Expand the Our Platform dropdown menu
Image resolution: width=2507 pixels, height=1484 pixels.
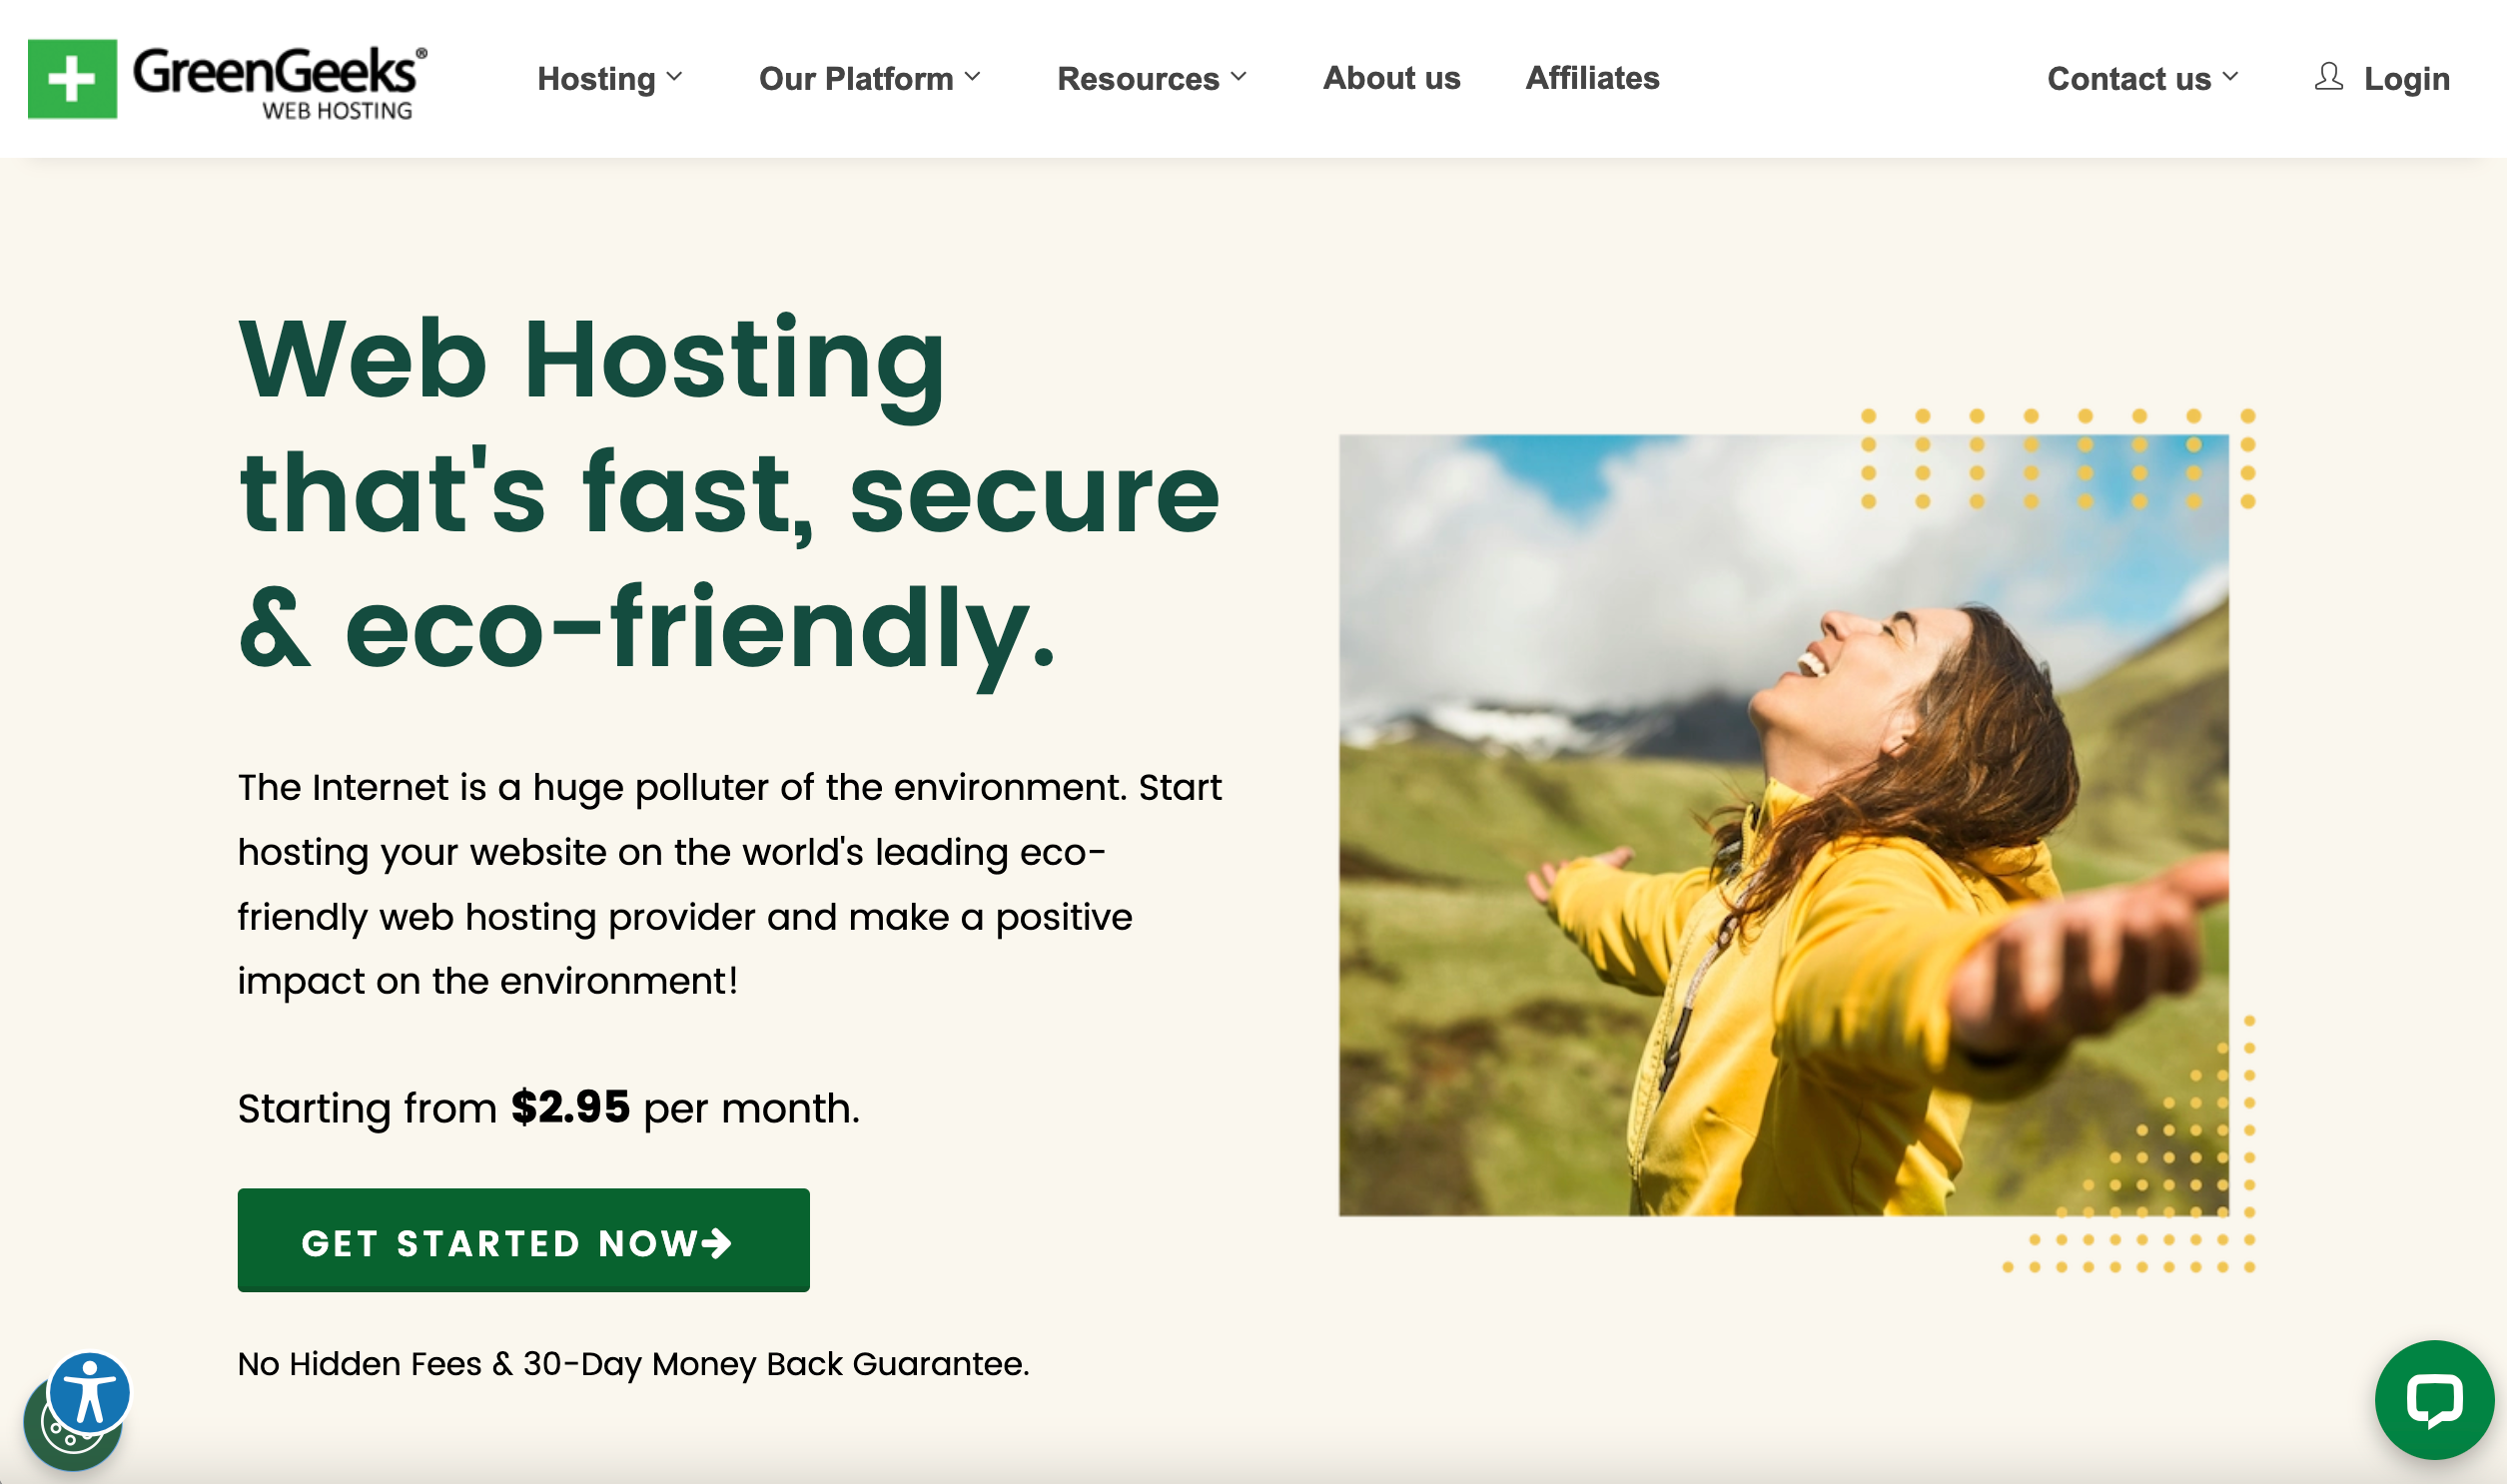click(x=868, y=78)
